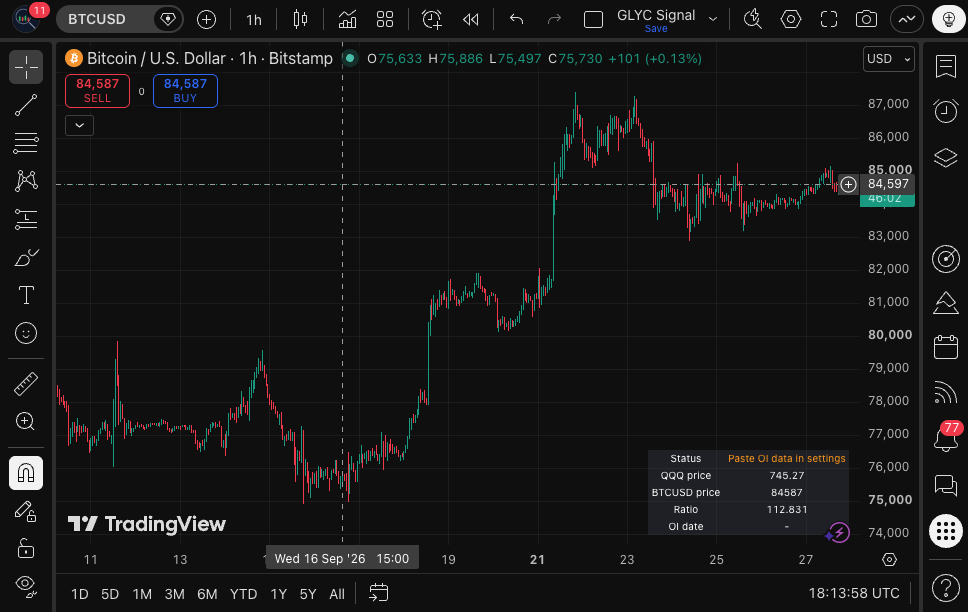968x612 pixels.
Task: Toggle stay in drawing mode
Action: [26, 511]
